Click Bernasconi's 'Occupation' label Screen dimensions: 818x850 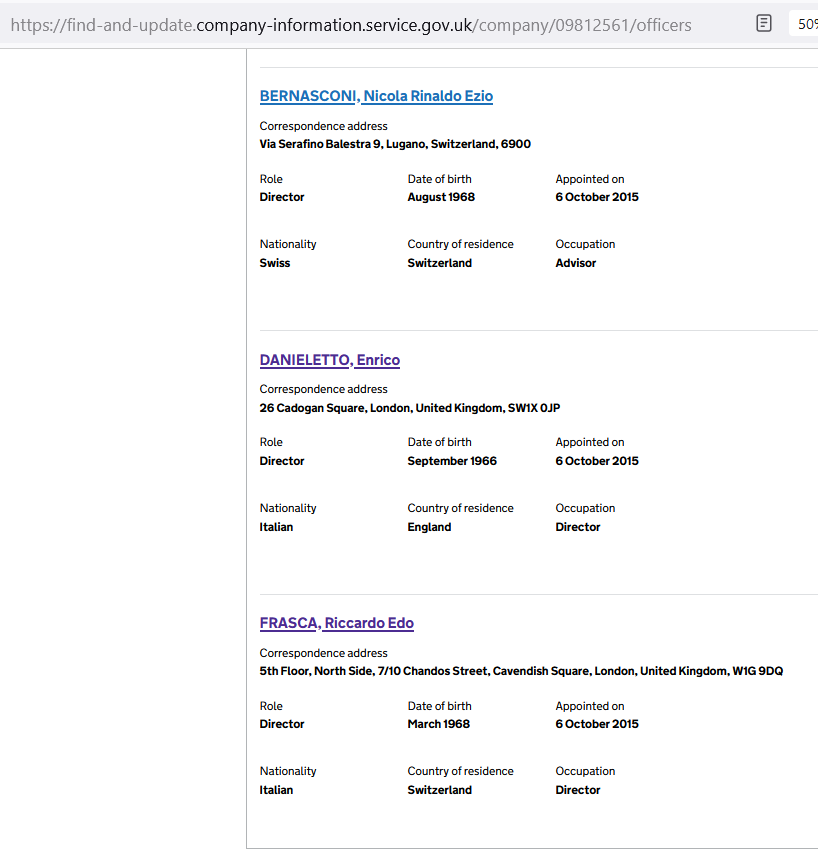coord(585,244)
